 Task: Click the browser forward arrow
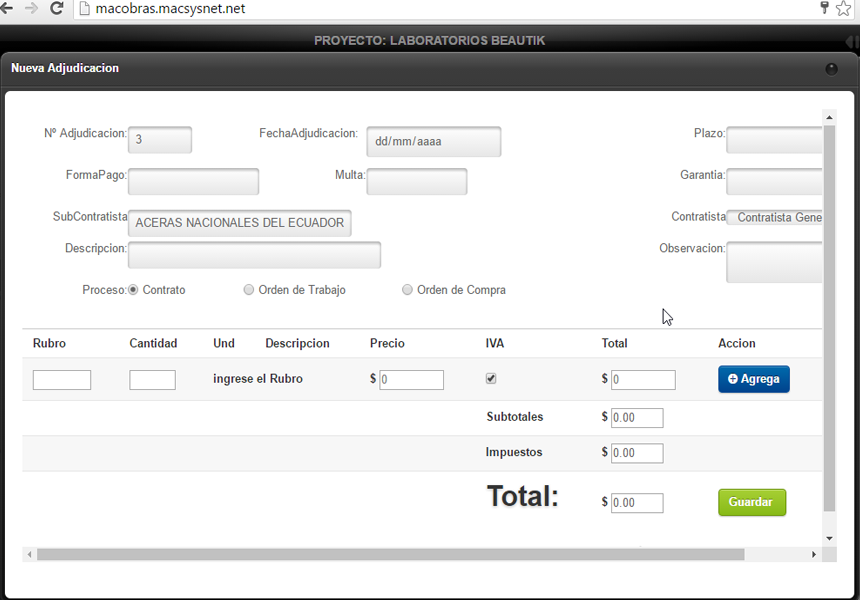[31, 9]
